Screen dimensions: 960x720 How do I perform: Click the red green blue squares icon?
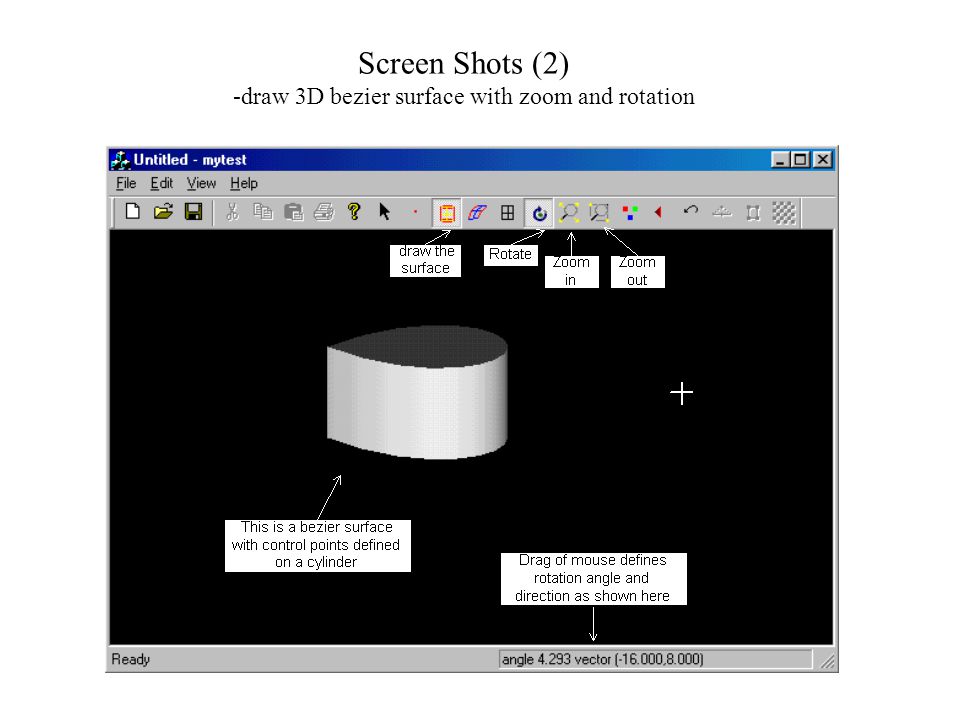[x=629, y=212]
